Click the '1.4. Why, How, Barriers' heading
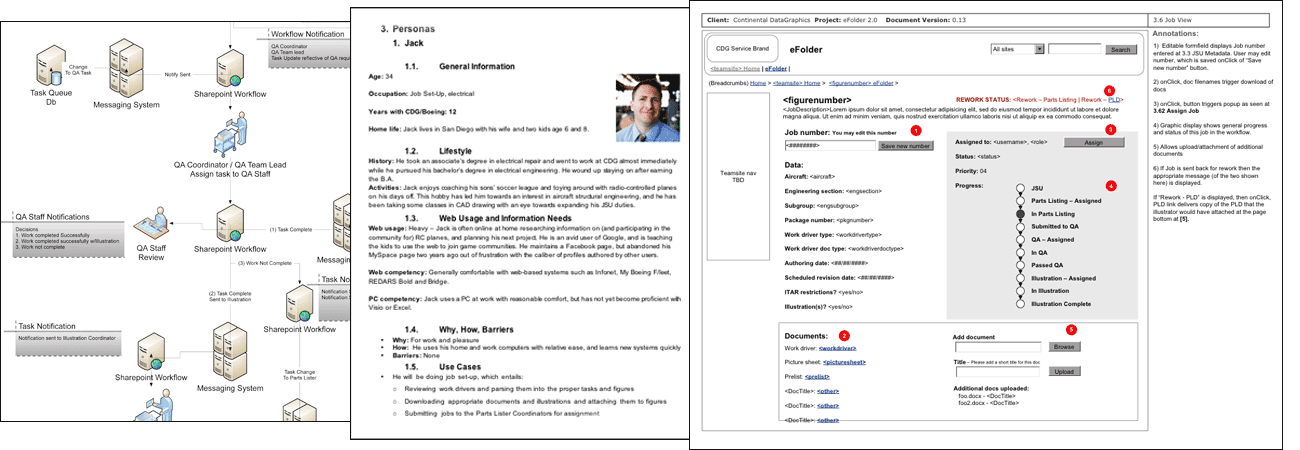This screenshot has width=1300, height=450. click(458, 329)
